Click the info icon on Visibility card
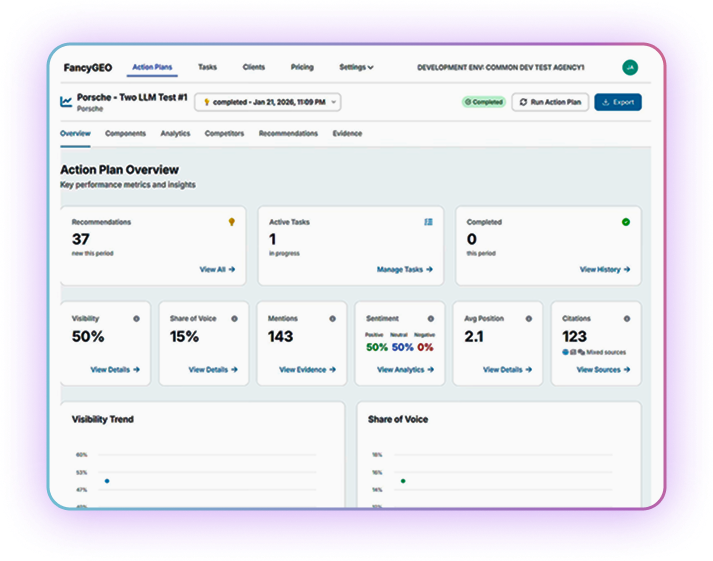713x561 pixels. pos(136,318)
